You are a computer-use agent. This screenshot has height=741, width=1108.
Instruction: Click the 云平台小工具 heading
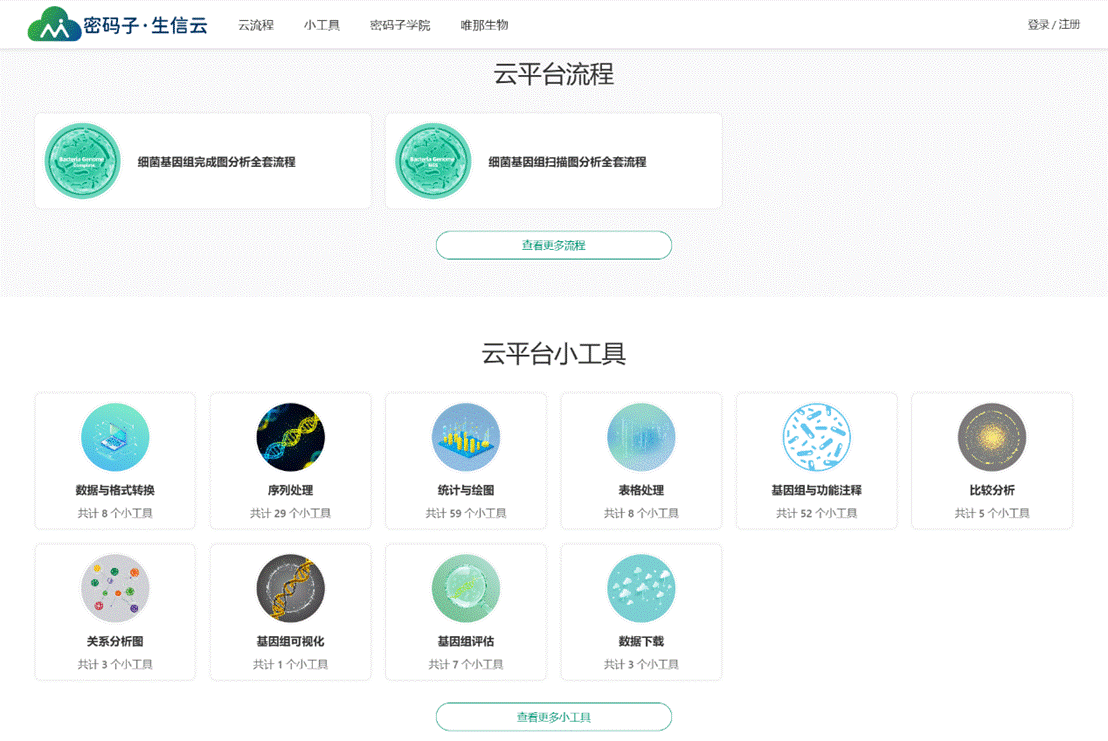[554, 354]
